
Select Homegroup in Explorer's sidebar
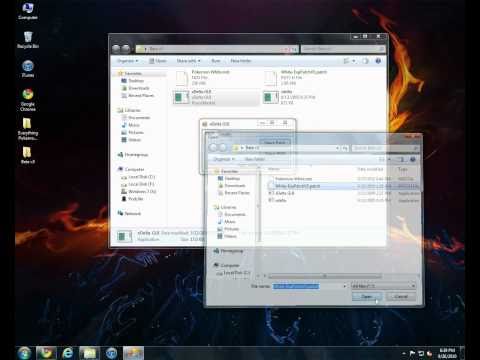click(x=133, y=155)
